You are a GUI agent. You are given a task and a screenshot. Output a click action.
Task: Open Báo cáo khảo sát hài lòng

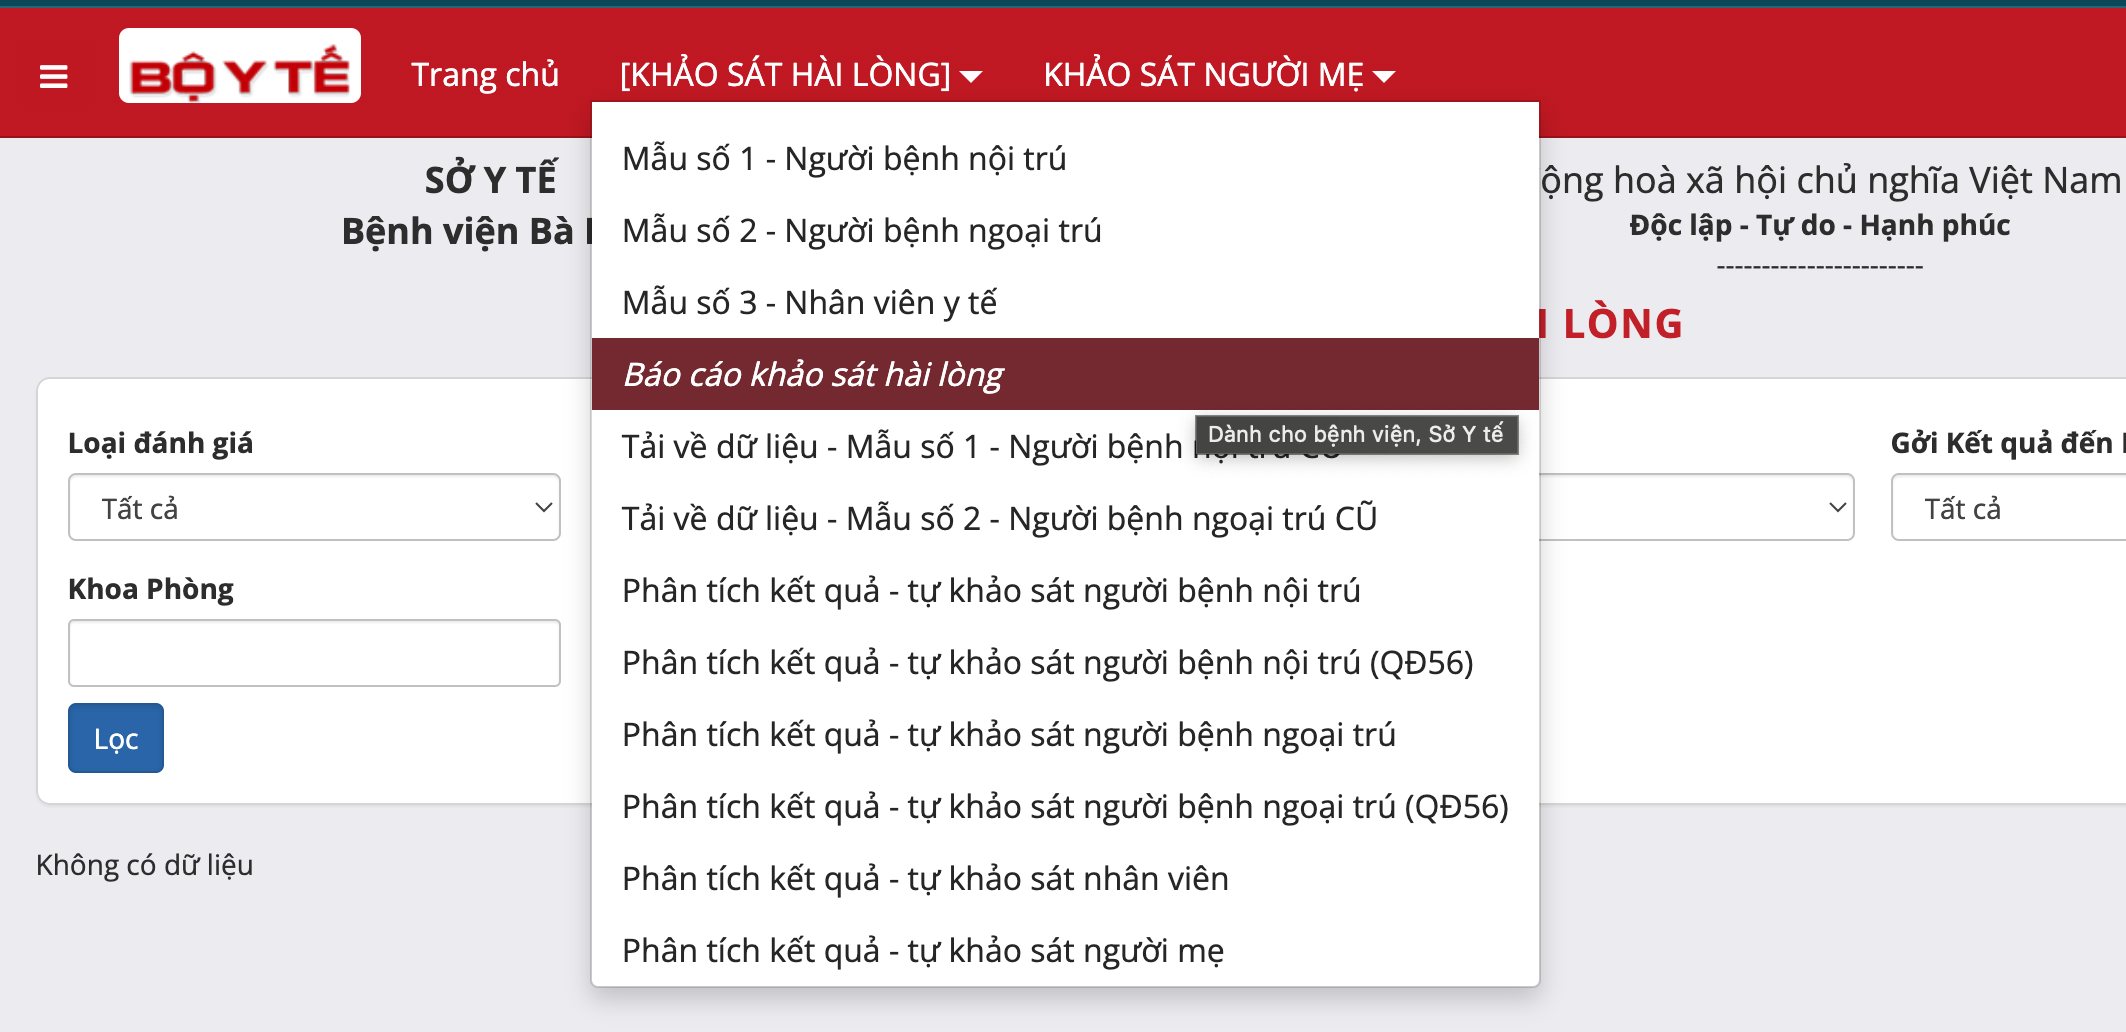(x=812, y=375)
